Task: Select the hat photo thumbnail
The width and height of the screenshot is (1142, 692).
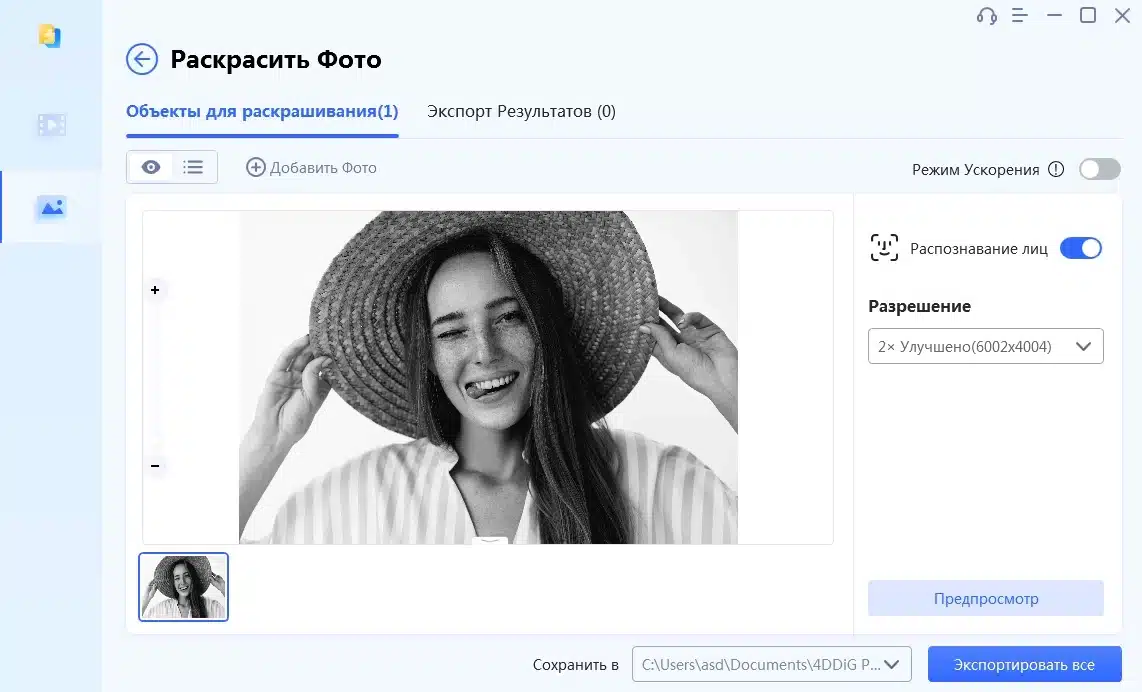Action: coord(184,587)
